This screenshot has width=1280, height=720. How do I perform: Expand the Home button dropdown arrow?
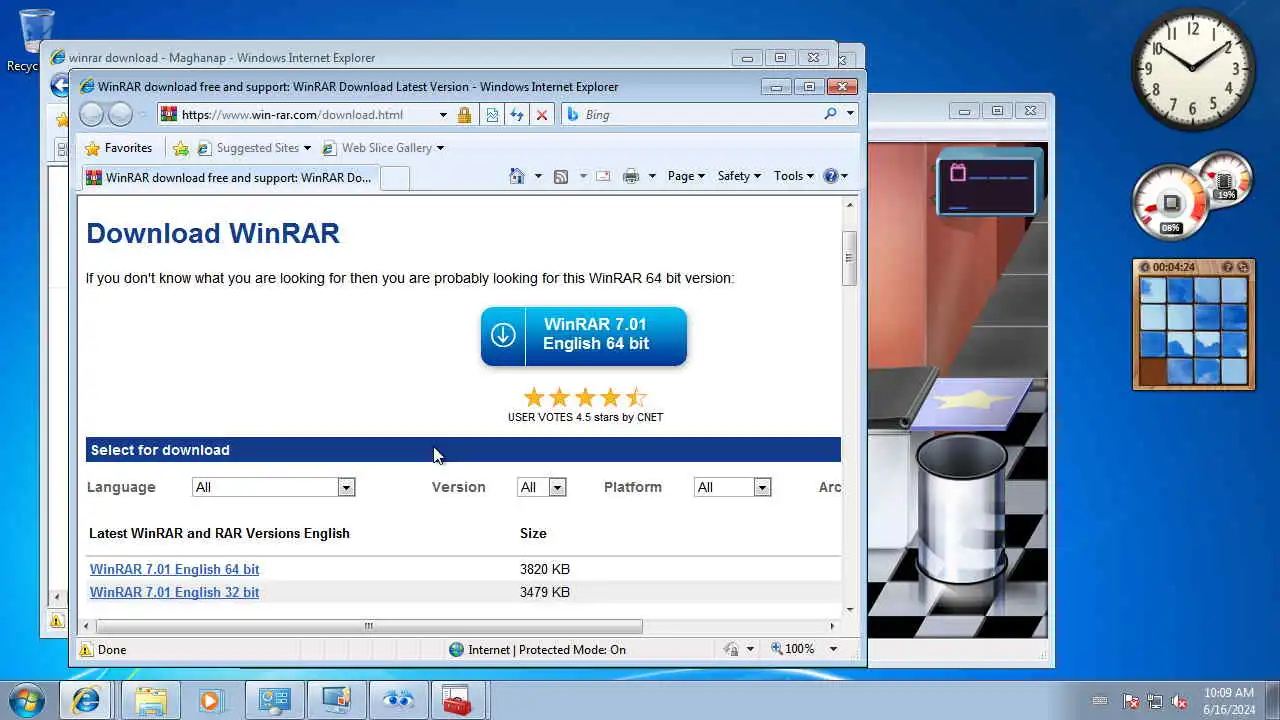(538, 176)
